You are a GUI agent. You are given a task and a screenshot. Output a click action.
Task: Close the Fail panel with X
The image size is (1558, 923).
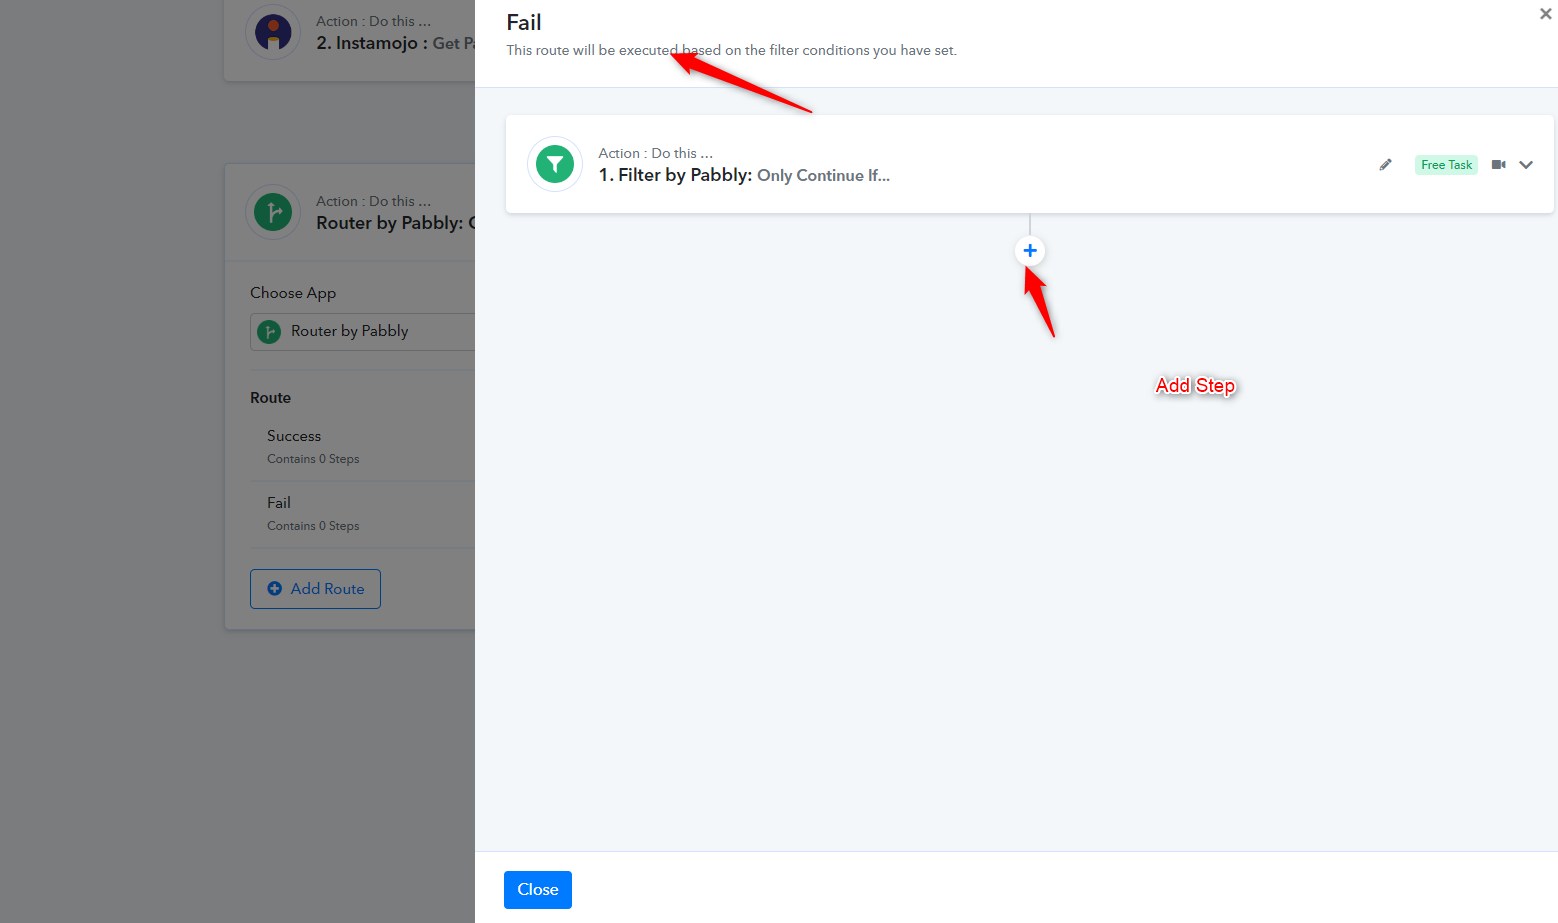(x=1545, y=14)
